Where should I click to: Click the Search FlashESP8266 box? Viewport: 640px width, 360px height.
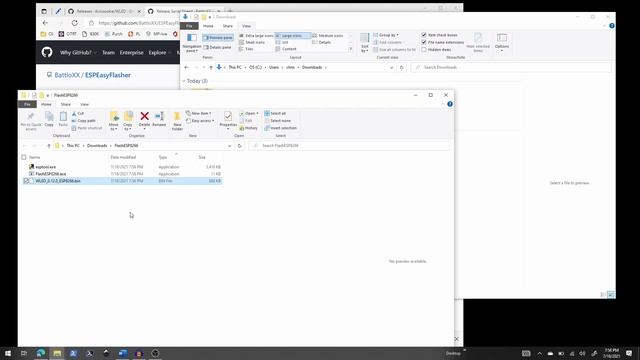(x=349, y=146)
